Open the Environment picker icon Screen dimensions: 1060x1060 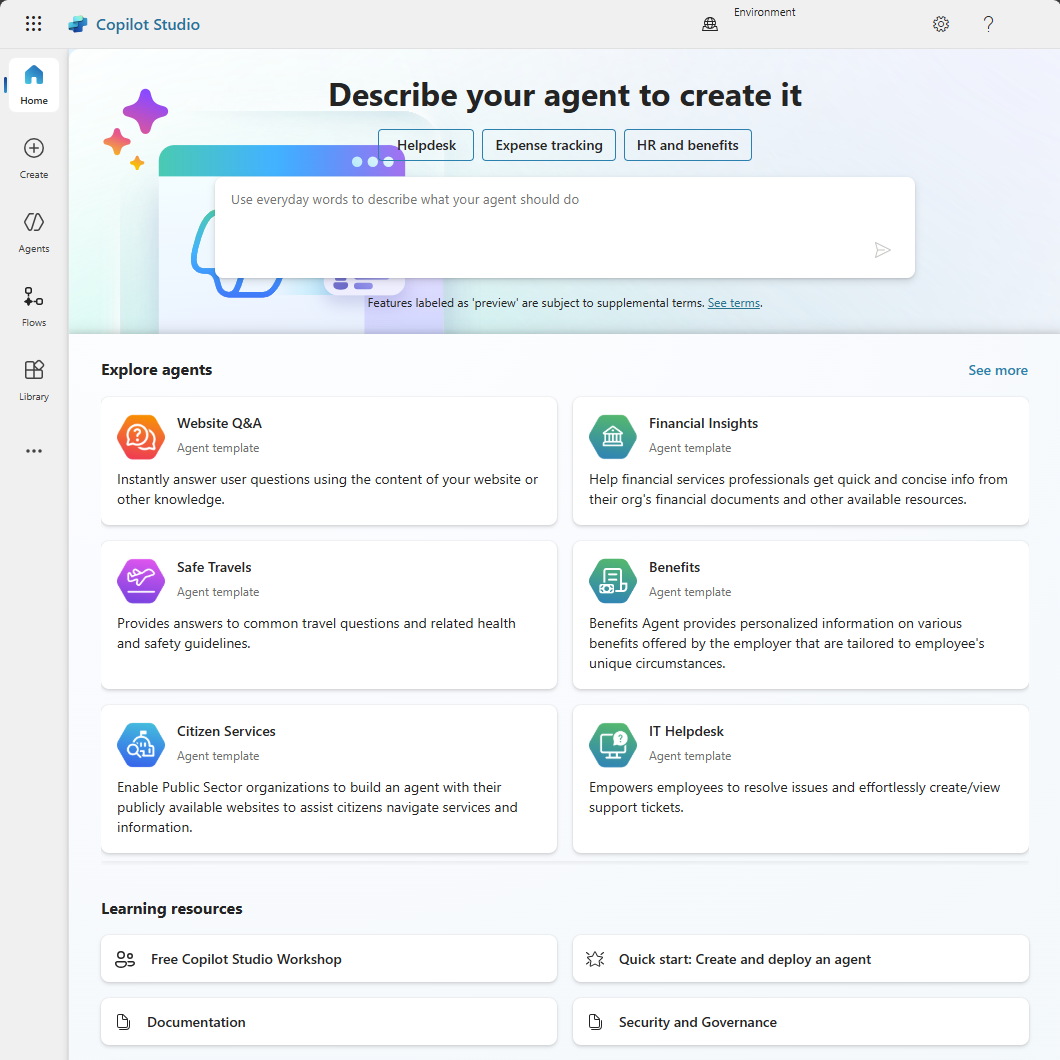click(x=710, y=24)
